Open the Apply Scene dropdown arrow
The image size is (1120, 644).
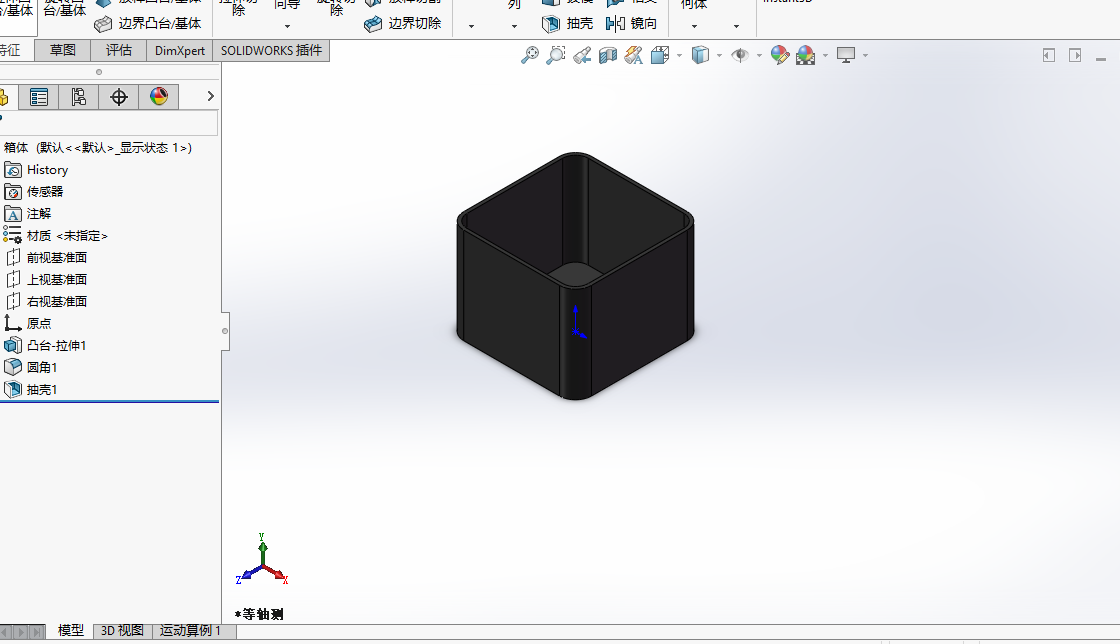(825, 55)
